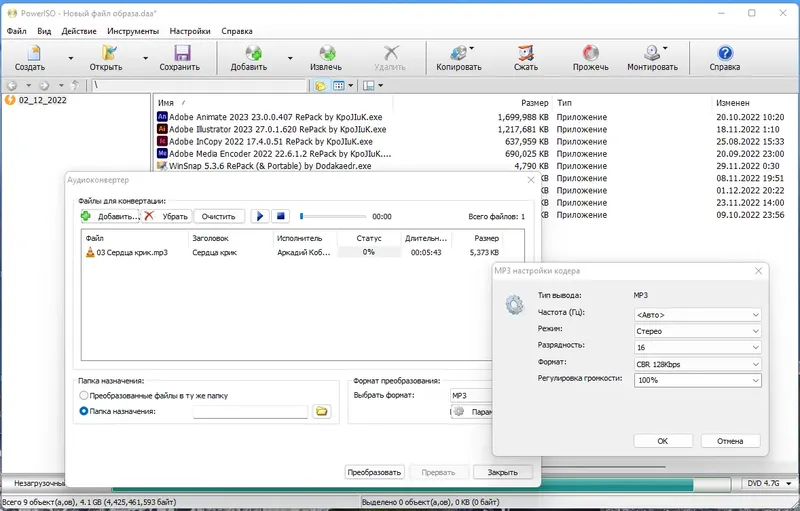Stop audio playback in the converter

click(281, 216)
